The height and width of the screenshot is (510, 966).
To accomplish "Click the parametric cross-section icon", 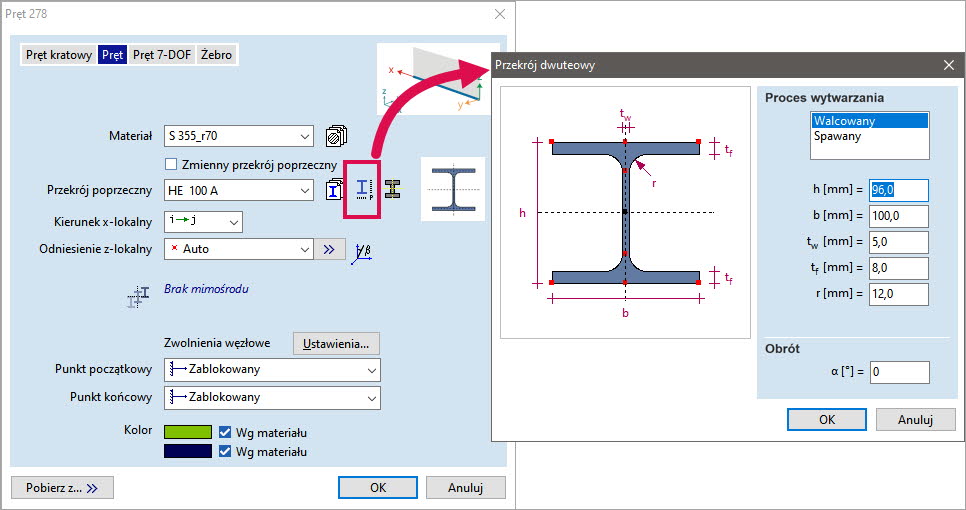I will 364,189.
